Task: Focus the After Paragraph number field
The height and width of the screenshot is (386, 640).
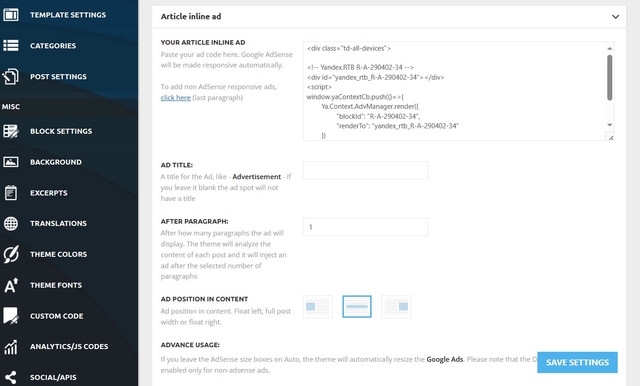Action: click(x=365, y=227)
